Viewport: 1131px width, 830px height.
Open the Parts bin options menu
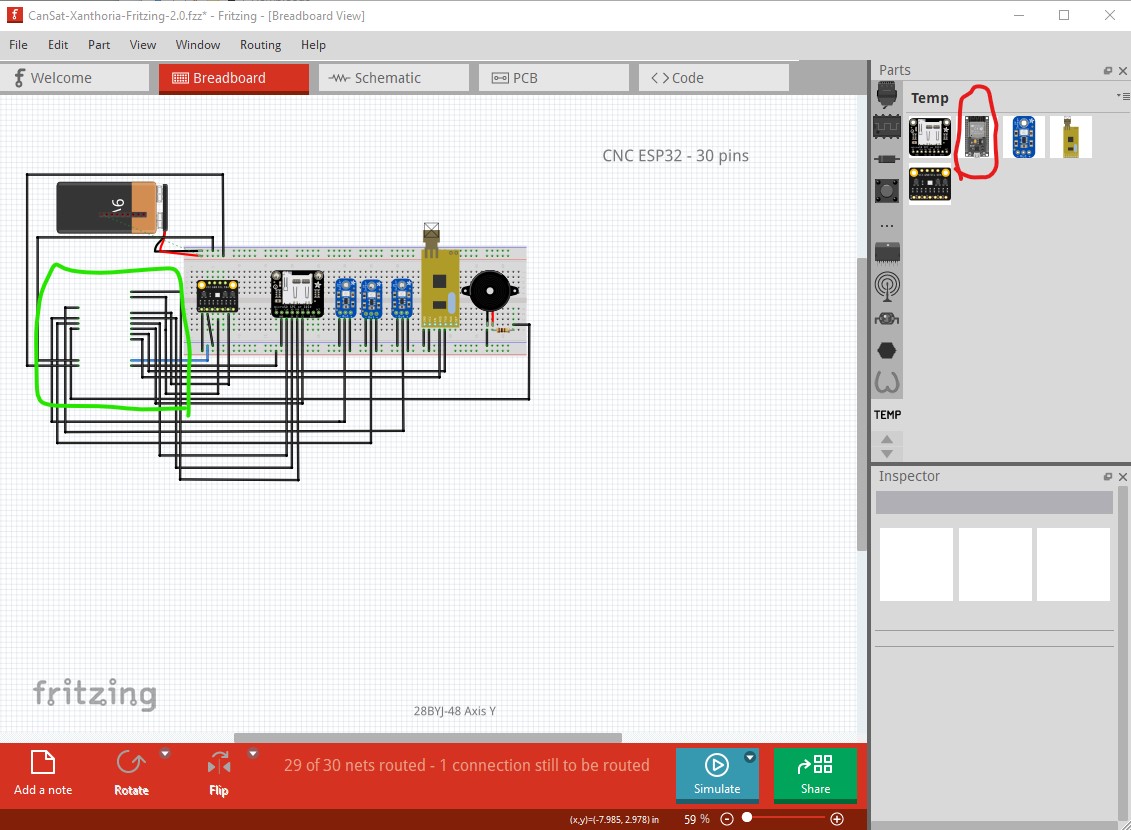[1123, 96]
